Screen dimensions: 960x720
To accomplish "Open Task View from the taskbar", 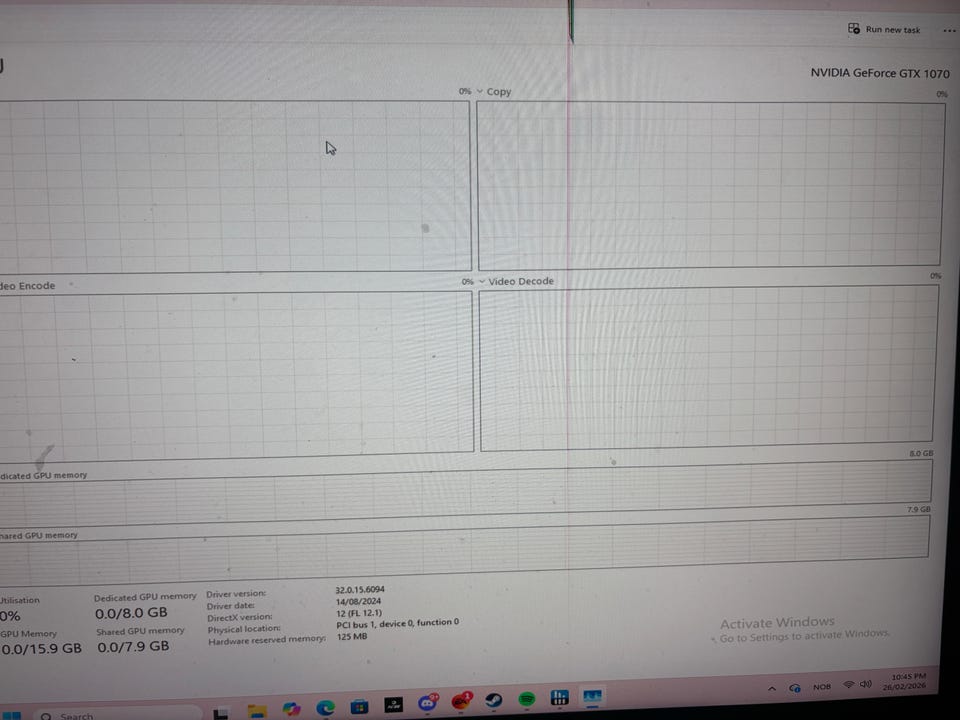I will coord(220,713).
